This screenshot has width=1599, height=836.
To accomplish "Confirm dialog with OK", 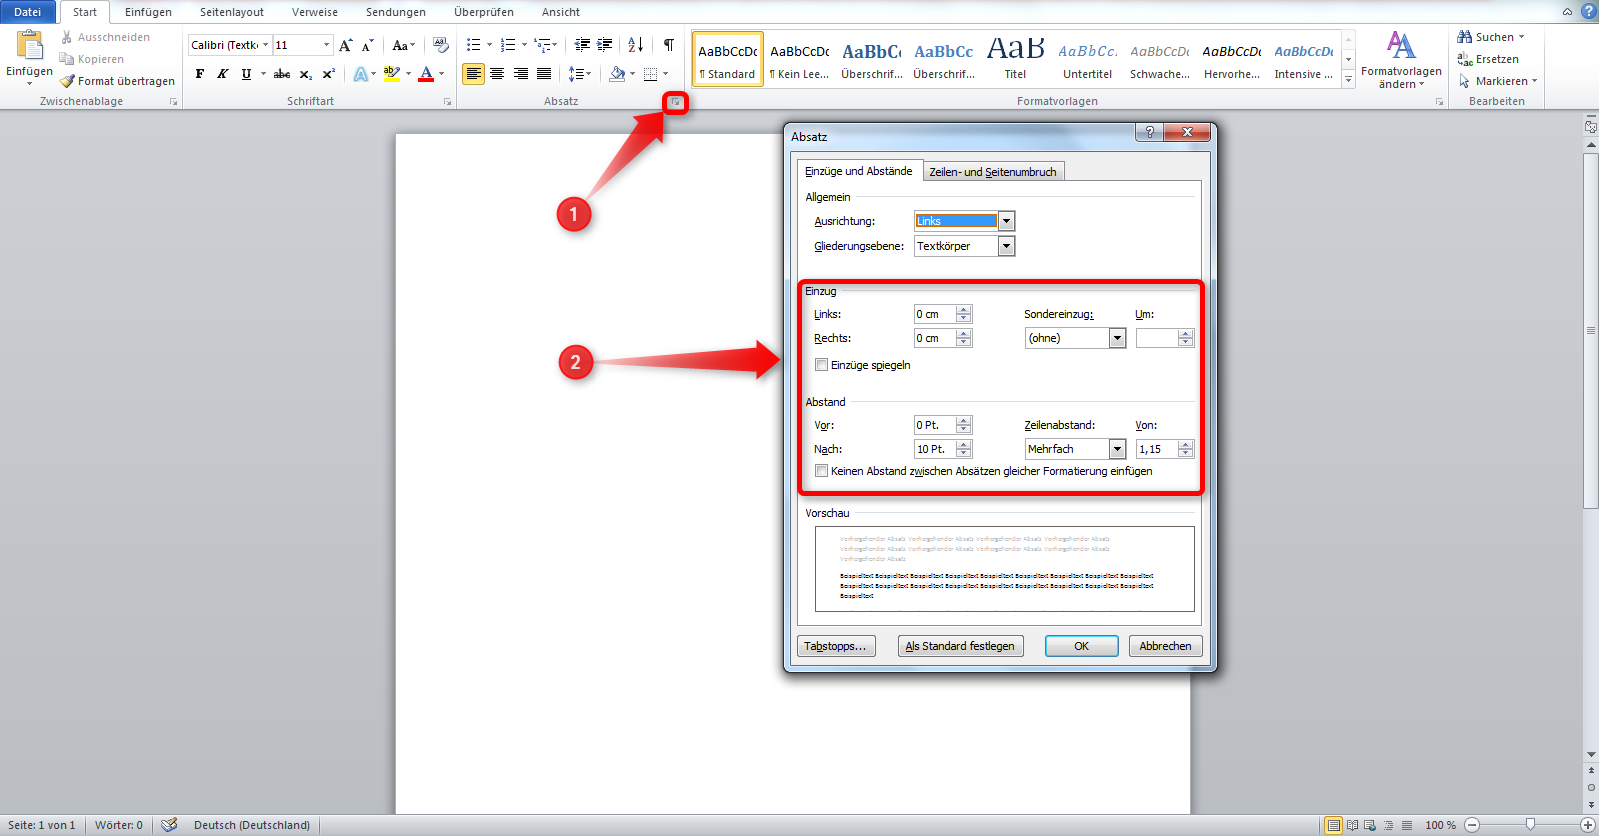I will click(1081, 646).
